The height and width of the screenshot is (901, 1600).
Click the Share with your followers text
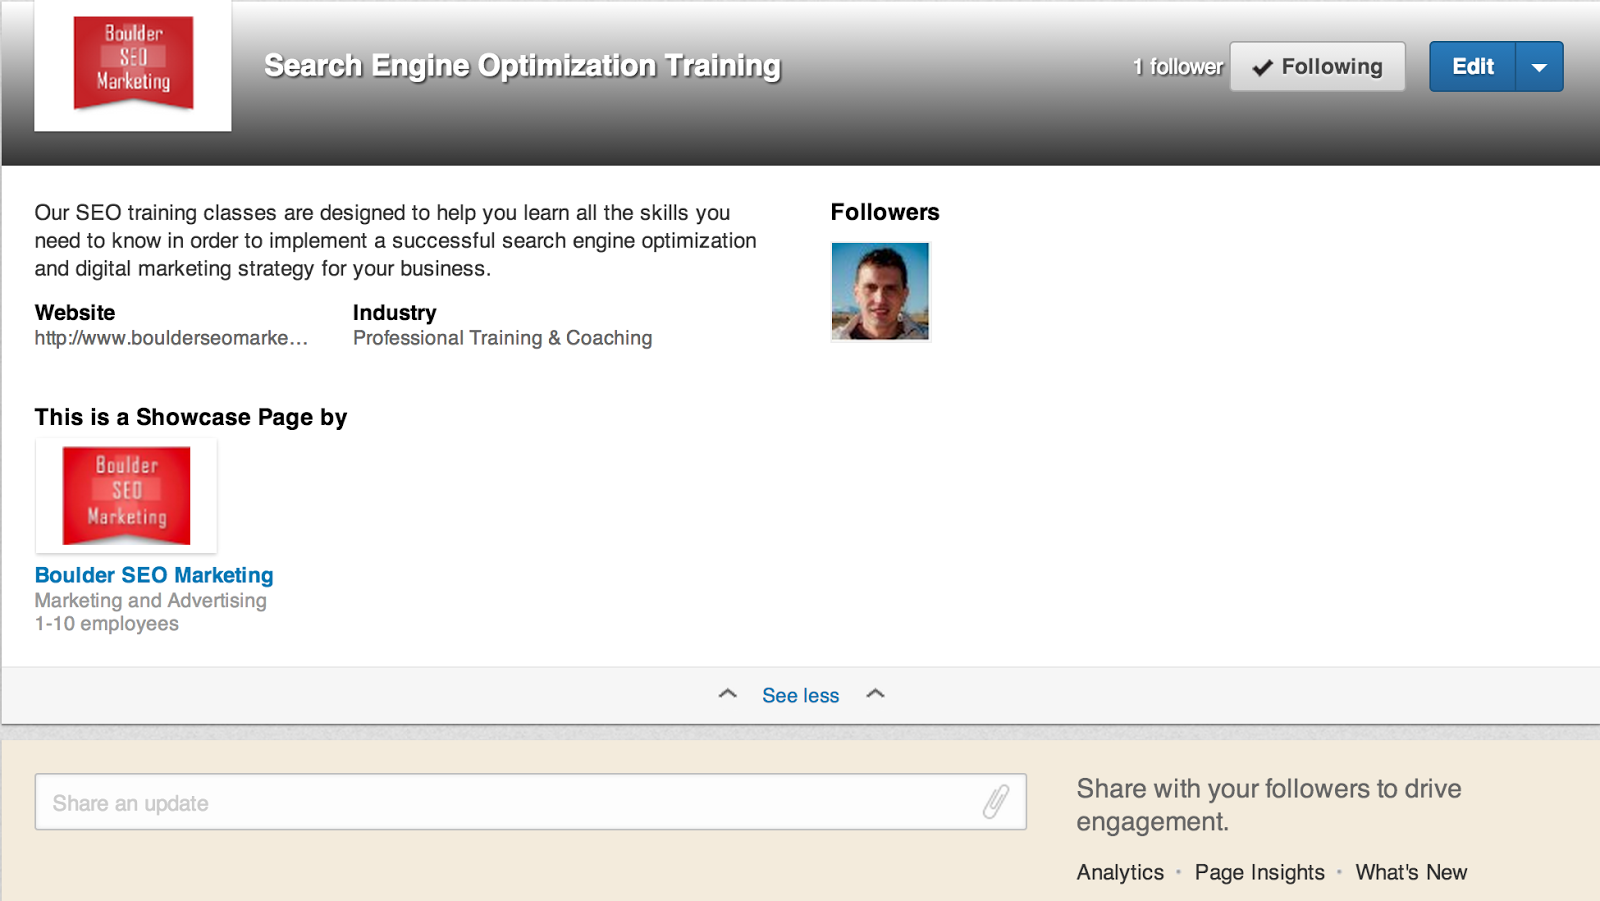tap(1269, 805)
